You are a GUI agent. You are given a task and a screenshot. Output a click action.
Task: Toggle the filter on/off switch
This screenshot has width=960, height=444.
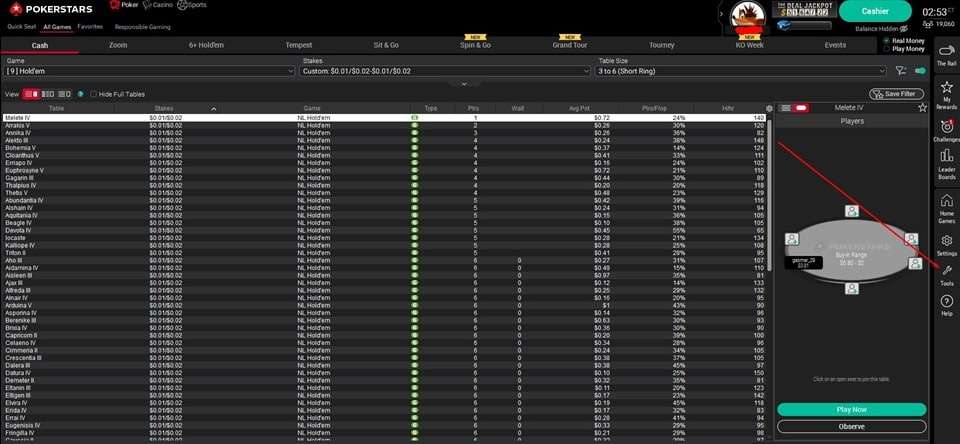coord(919,71)
